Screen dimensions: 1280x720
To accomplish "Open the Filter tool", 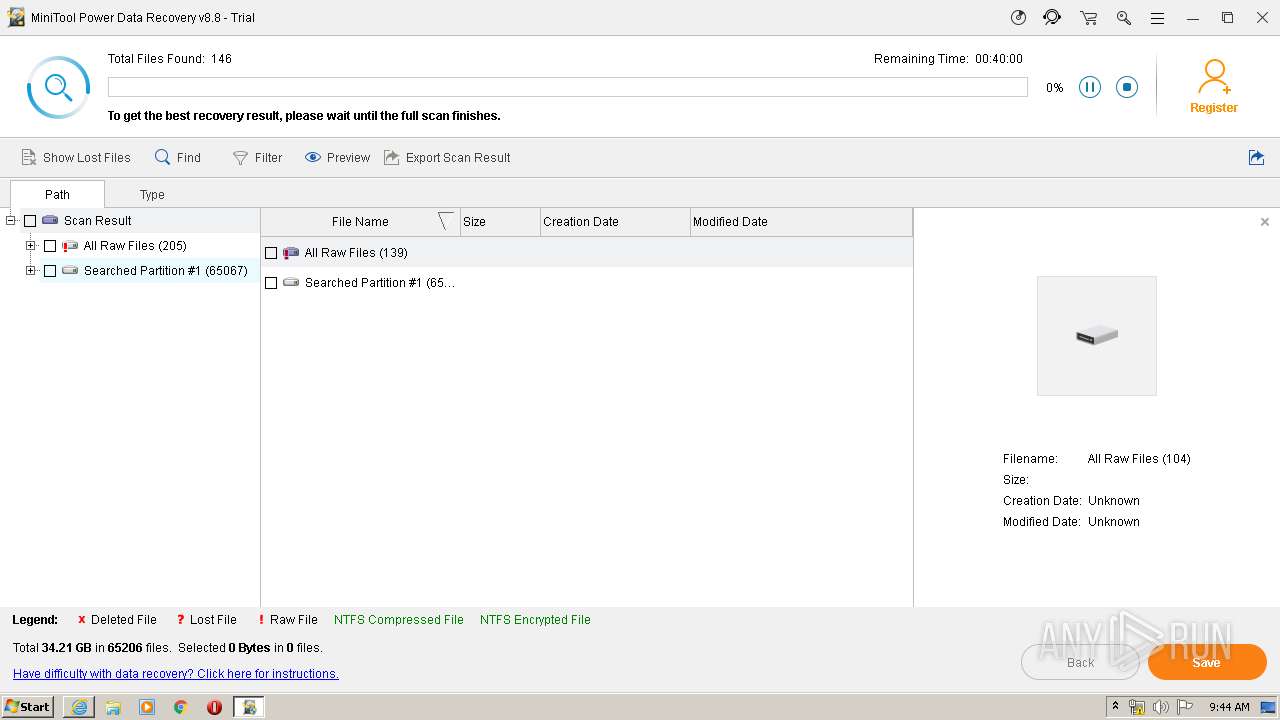I will 257,157.
